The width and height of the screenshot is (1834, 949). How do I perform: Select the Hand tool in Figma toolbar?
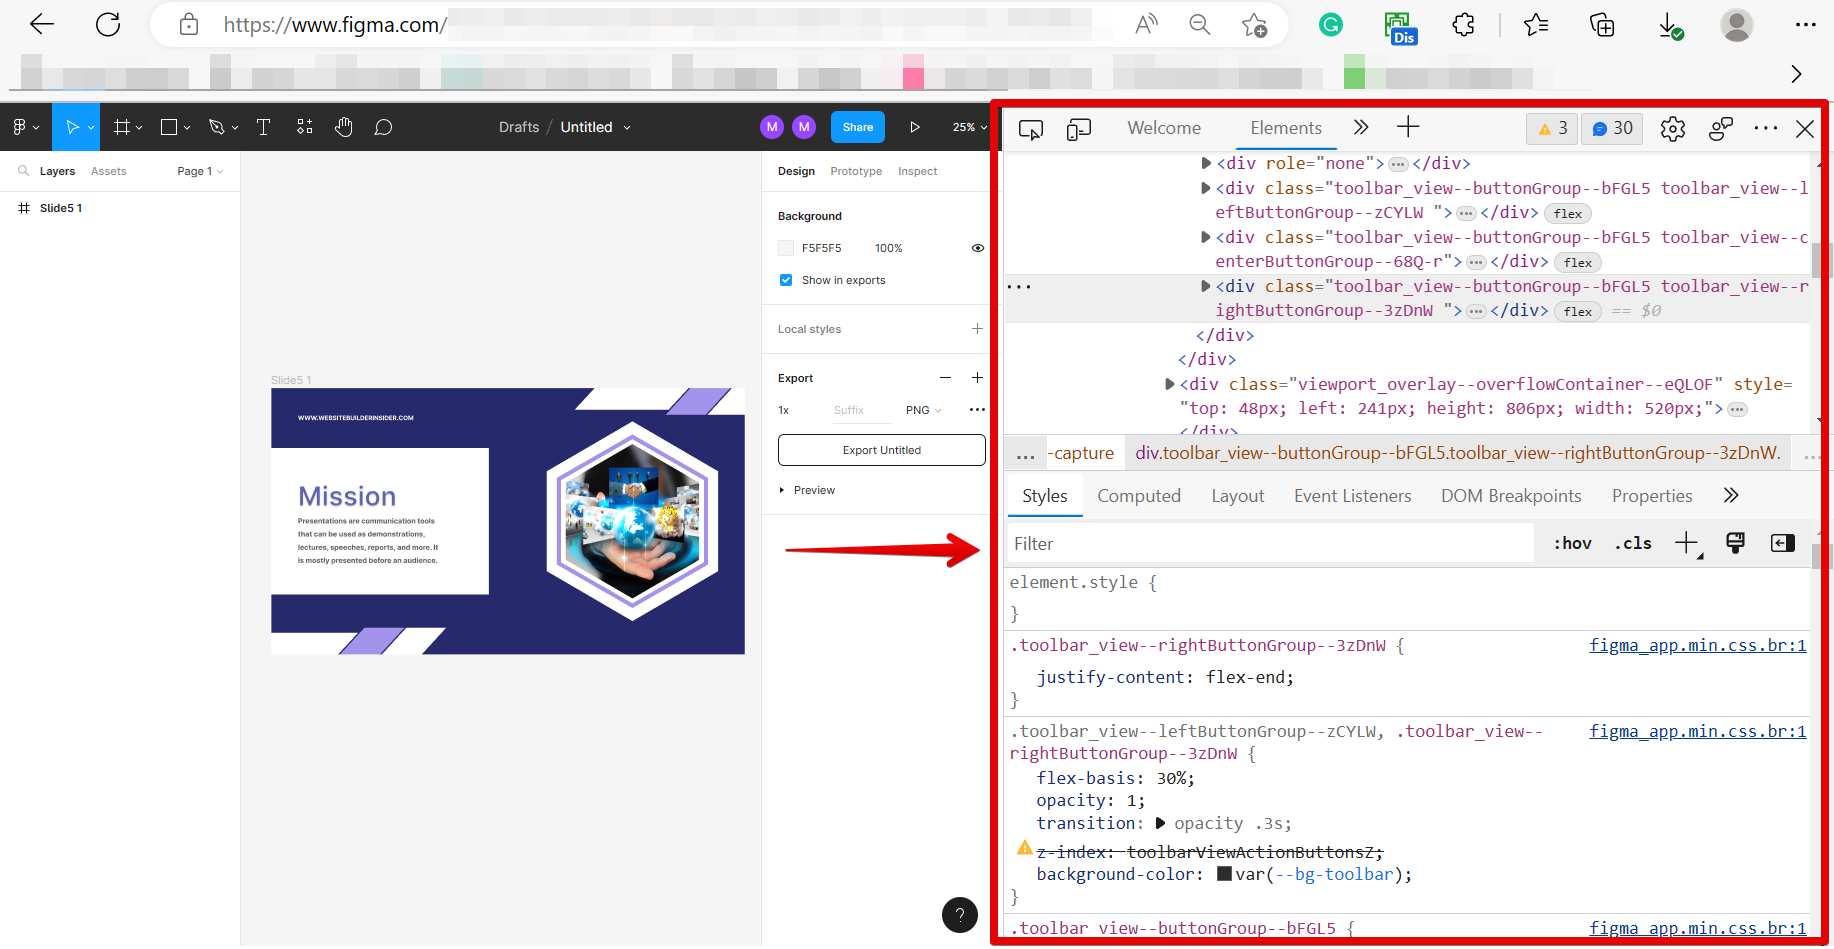click(344, 127)
